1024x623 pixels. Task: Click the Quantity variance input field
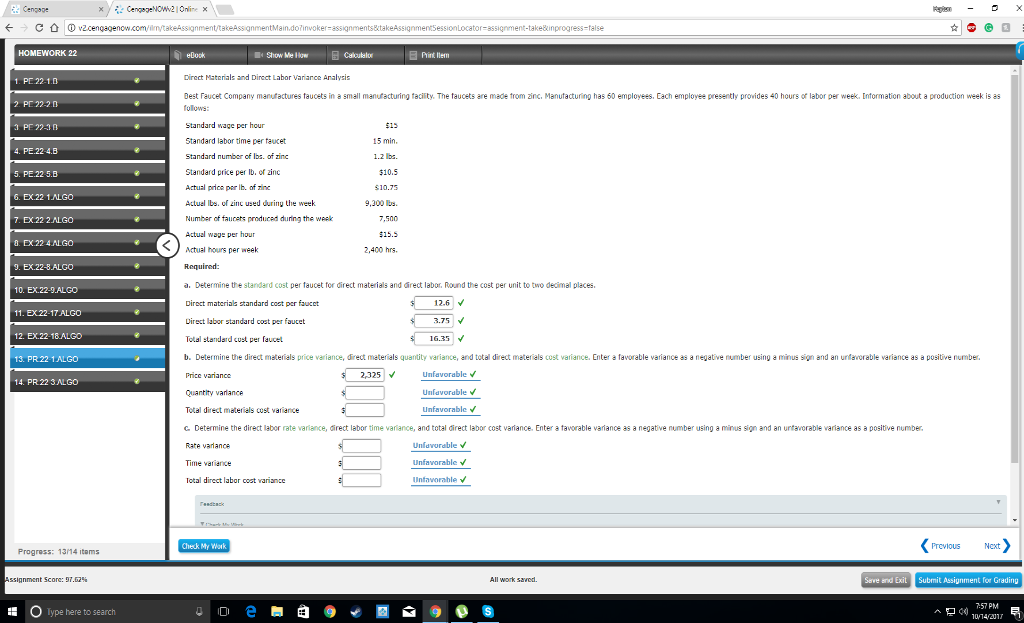363,392
